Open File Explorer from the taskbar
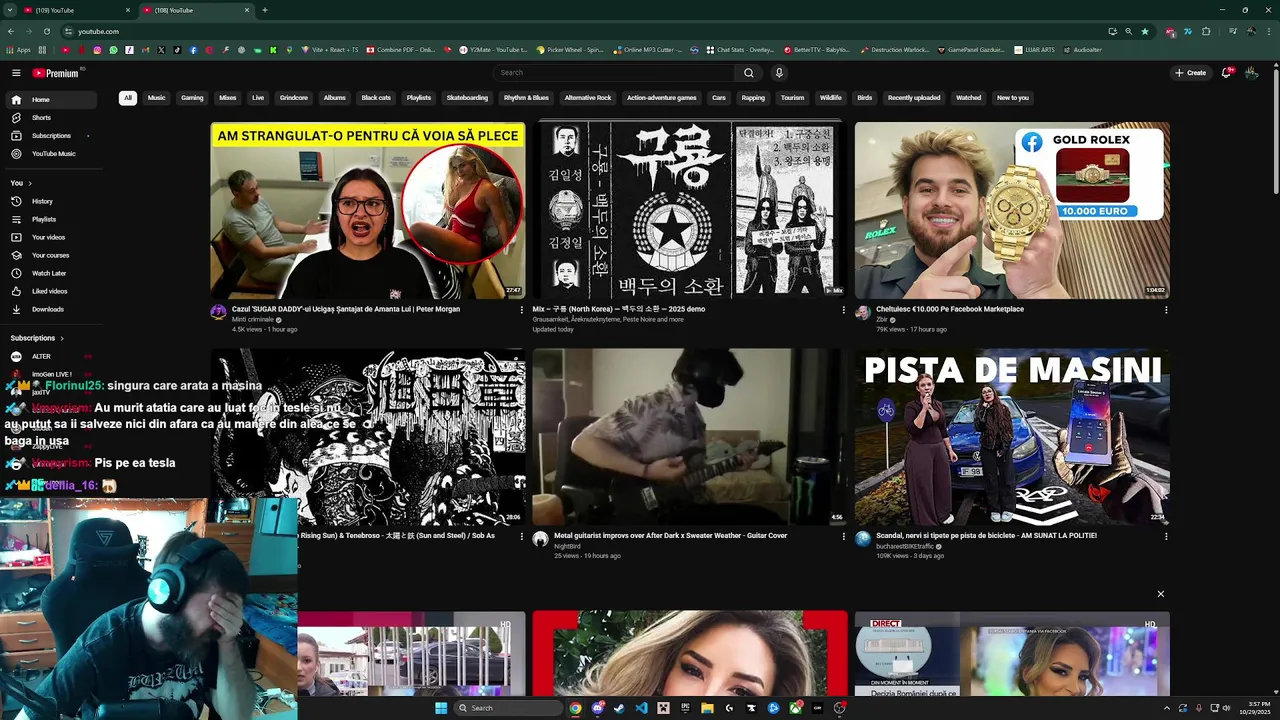The height and width of the screenshot is (720, 1280). click(707, 708)
